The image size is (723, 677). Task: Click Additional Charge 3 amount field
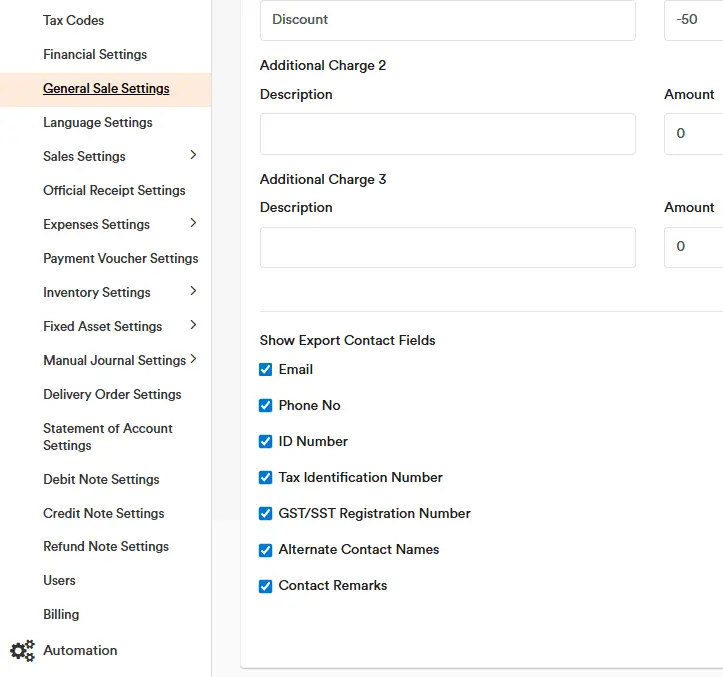[x=693, y=247]
